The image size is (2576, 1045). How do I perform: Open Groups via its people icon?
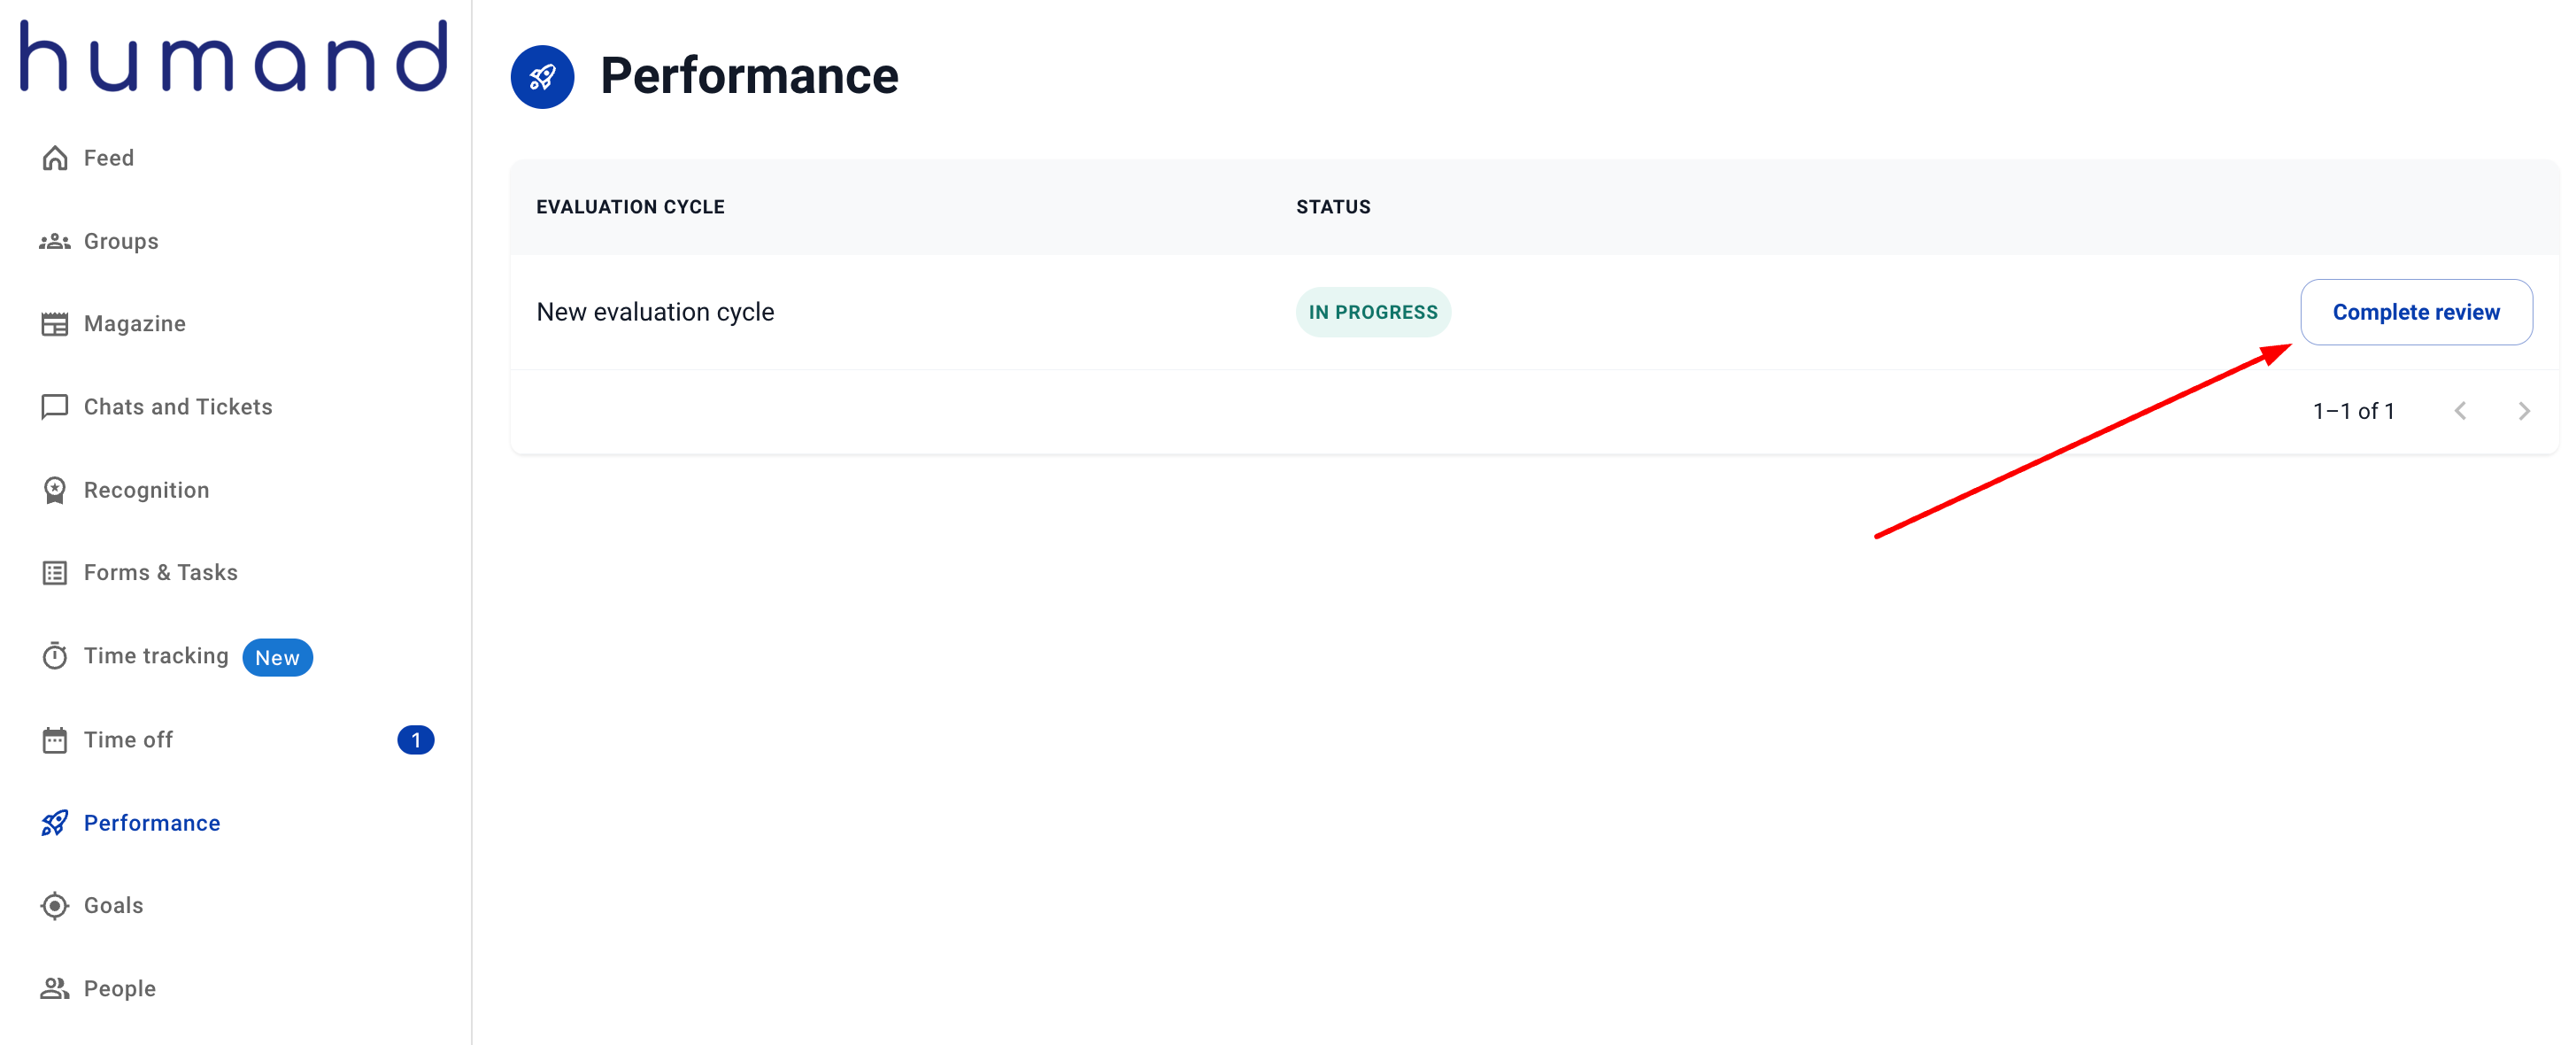(55, 241)
